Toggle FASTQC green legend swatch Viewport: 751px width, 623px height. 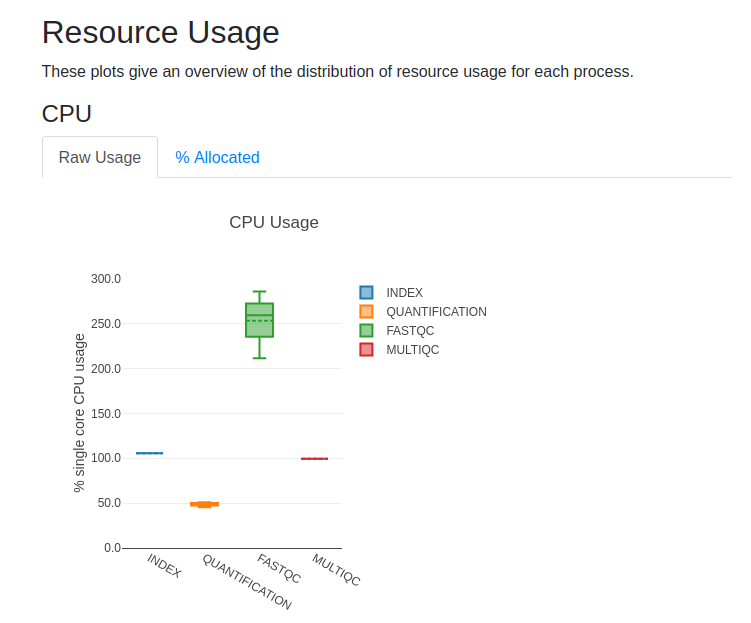click(x=366, y=331)
